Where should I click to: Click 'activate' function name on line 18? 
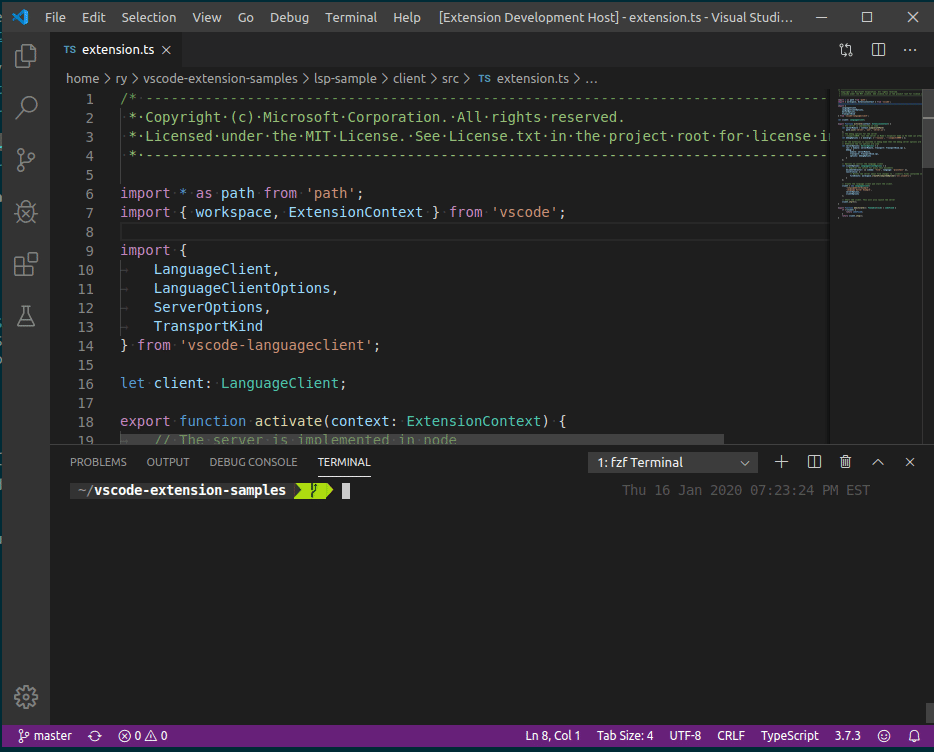point(288,421)
